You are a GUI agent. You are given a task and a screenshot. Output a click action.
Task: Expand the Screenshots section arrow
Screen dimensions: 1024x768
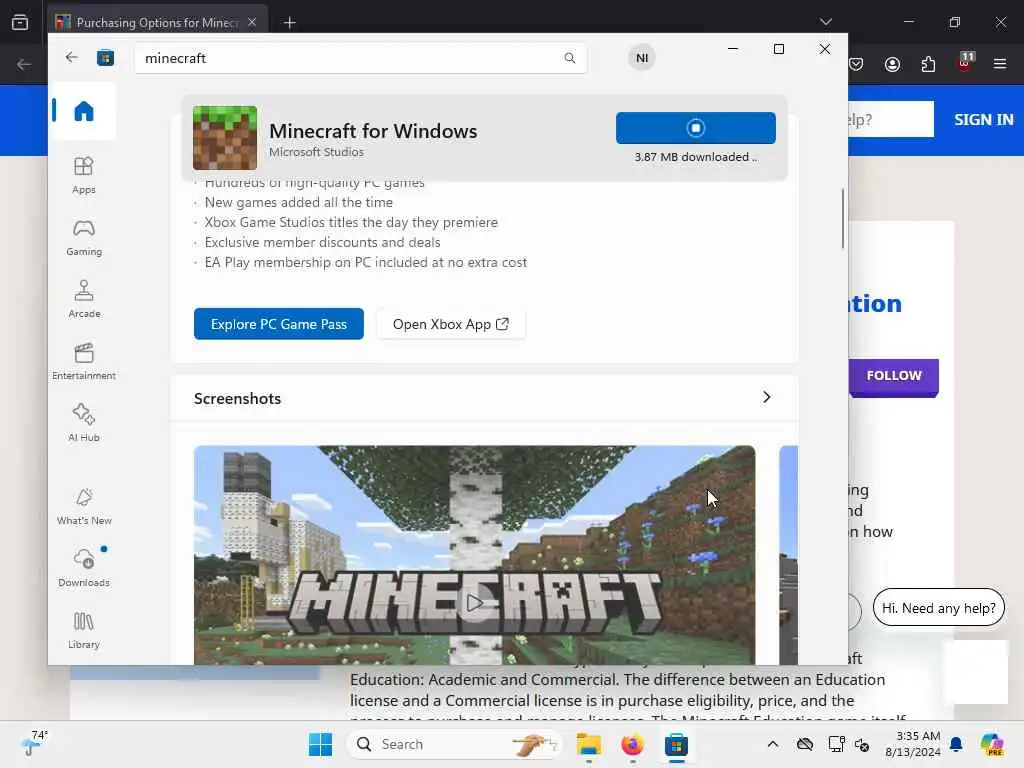(767, 397)
